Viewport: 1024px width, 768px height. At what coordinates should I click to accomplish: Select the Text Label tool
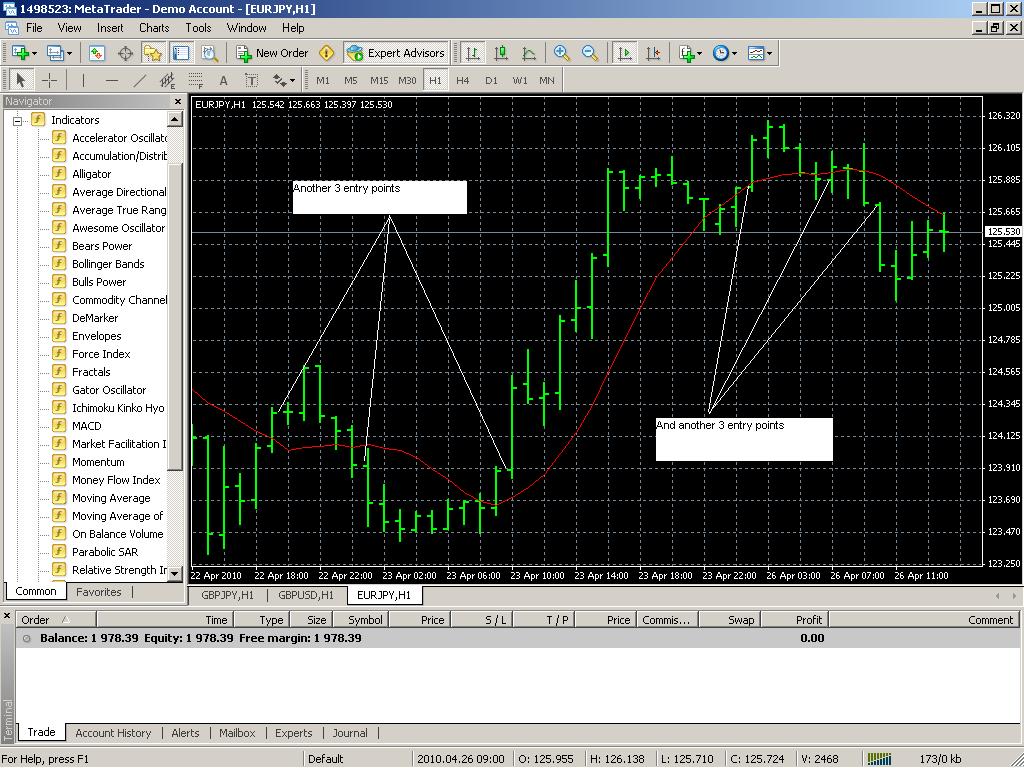click(x=251, y=80)
